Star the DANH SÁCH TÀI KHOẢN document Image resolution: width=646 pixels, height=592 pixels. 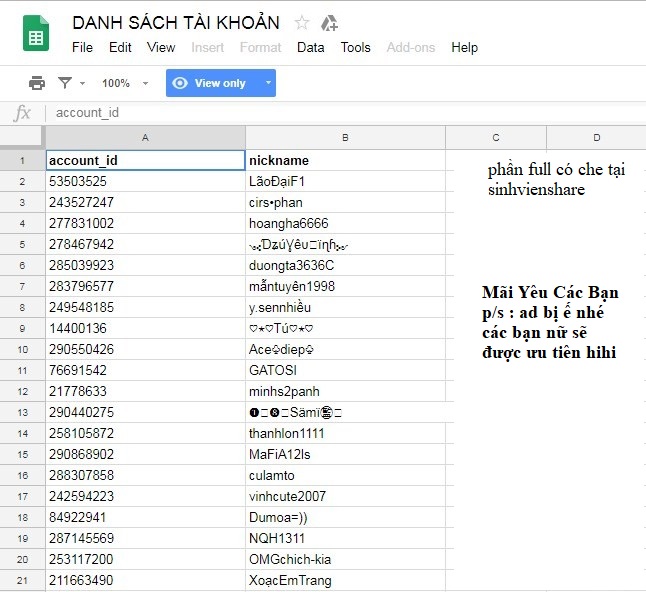coord(302,23)
